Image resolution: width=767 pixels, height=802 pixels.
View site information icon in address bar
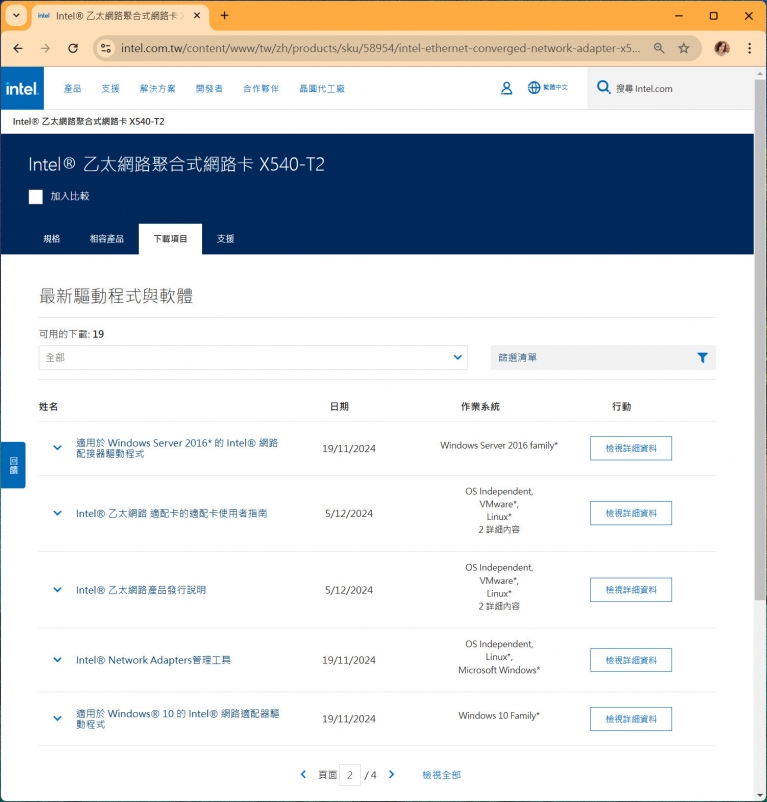coord(106,48)
